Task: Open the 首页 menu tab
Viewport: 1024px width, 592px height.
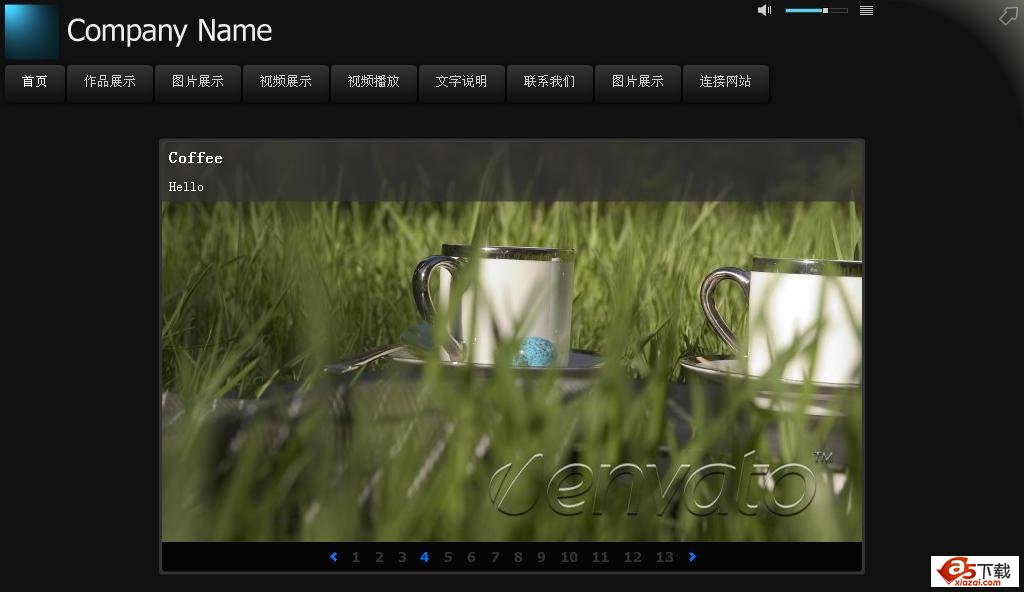Action: click(35, 82)
